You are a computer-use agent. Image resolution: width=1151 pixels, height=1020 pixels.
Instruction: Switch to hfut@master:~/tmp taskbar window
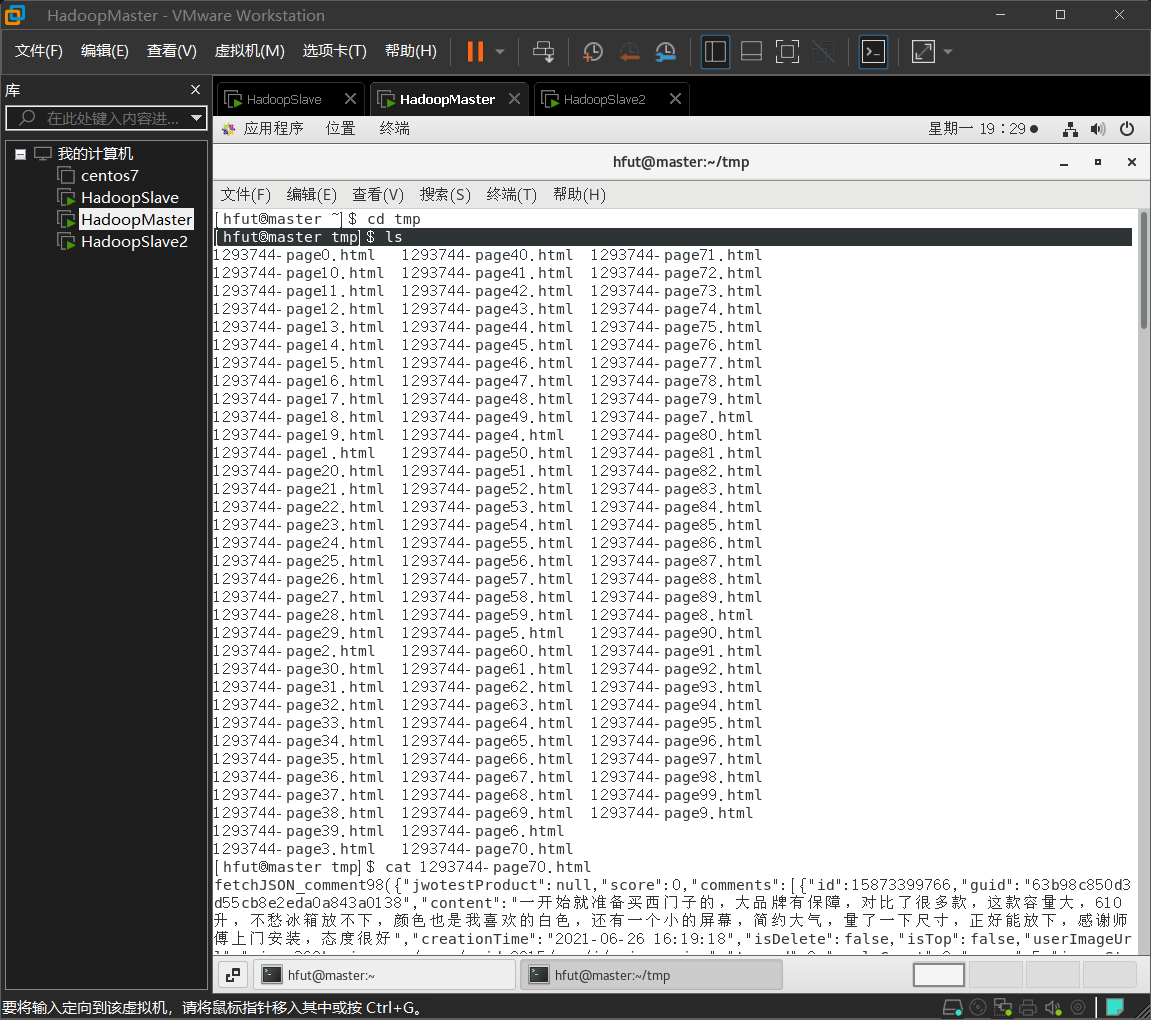click(650, 975)
